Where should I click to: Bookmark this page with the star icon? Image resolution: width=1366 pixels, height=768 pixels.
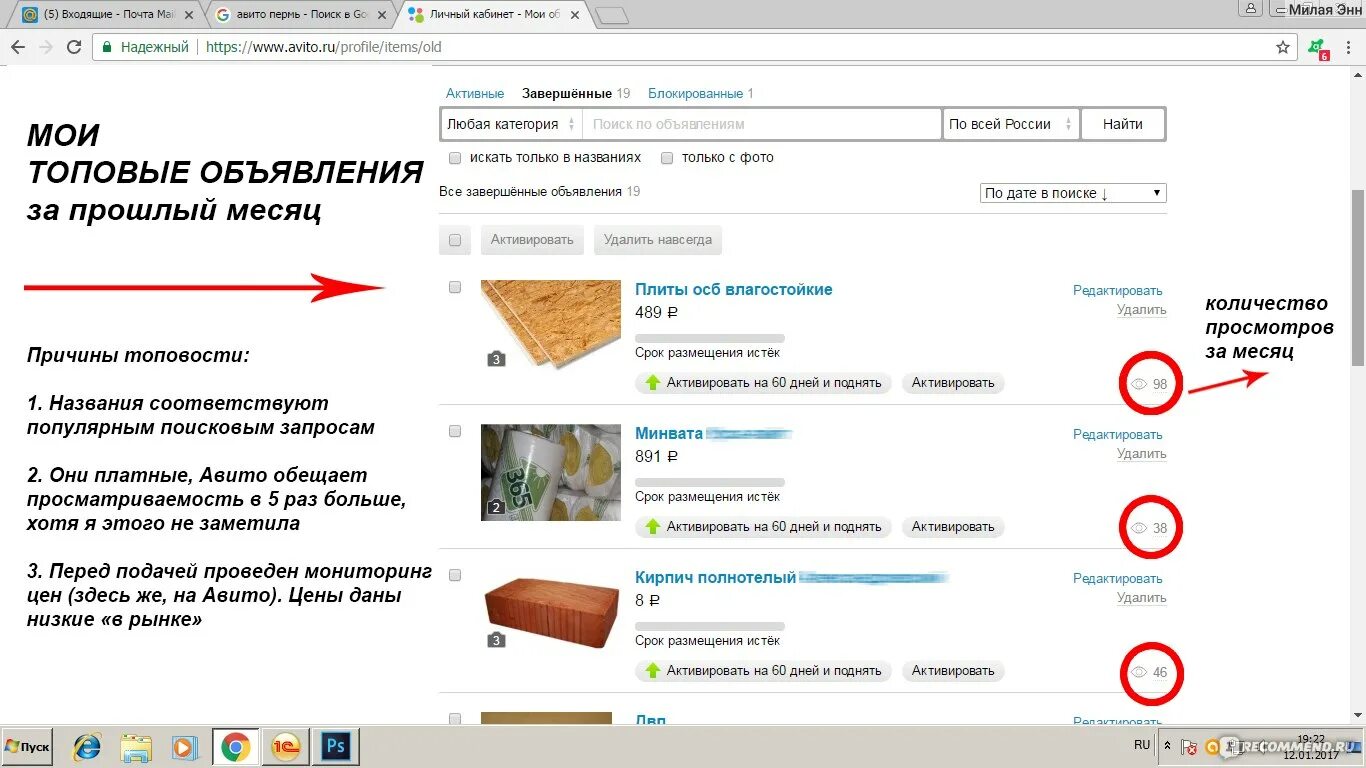pyautogui.click(x=1283, y=47)
